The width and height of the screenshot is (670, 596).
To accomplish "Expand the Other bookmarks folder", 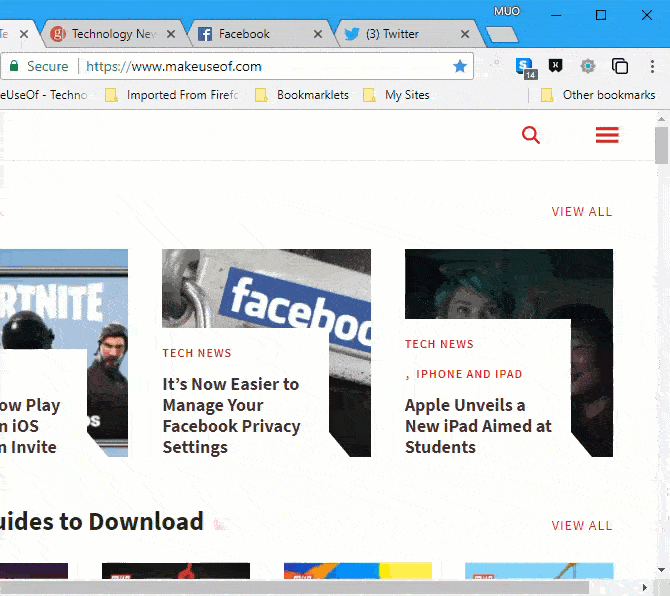I will tap(598, 95).
